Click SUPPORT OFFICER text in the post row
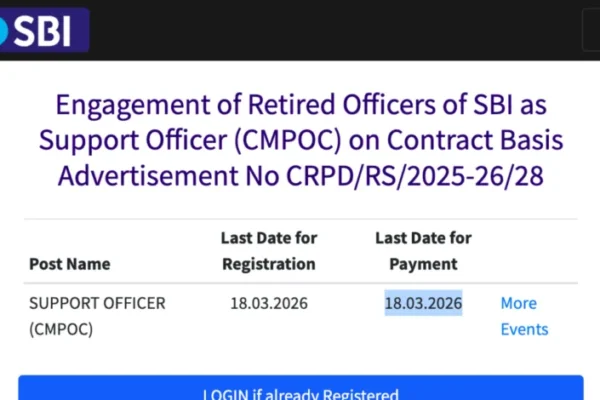 97,303
